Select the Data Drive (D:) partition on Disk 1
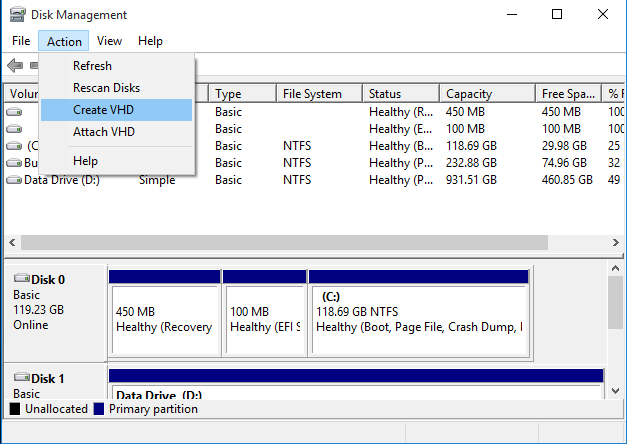The image size is (627, 444). (356, 384)
